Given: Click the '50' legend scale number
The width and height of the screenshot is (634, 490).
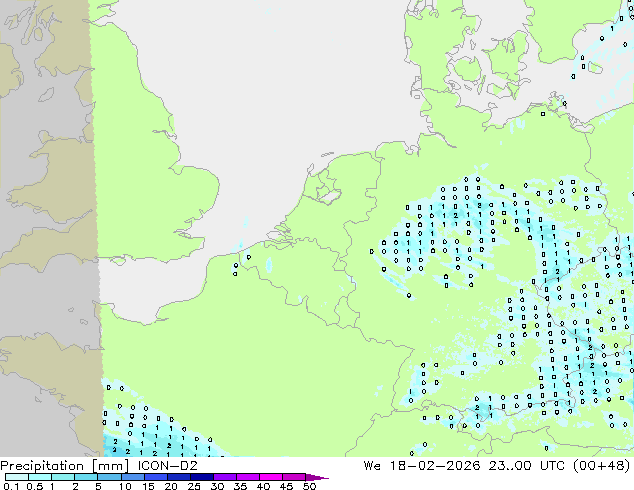Looking at the screenshot, I should [x=309, y=486].
